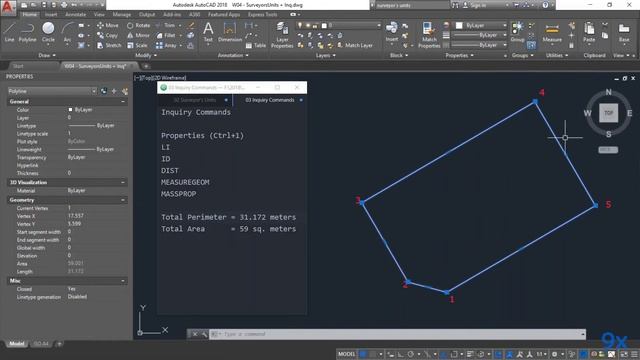Viewport: 640px width, 360px height.
Task: Select the vertex grip labeled 4
Action: (x=535, y=102)
